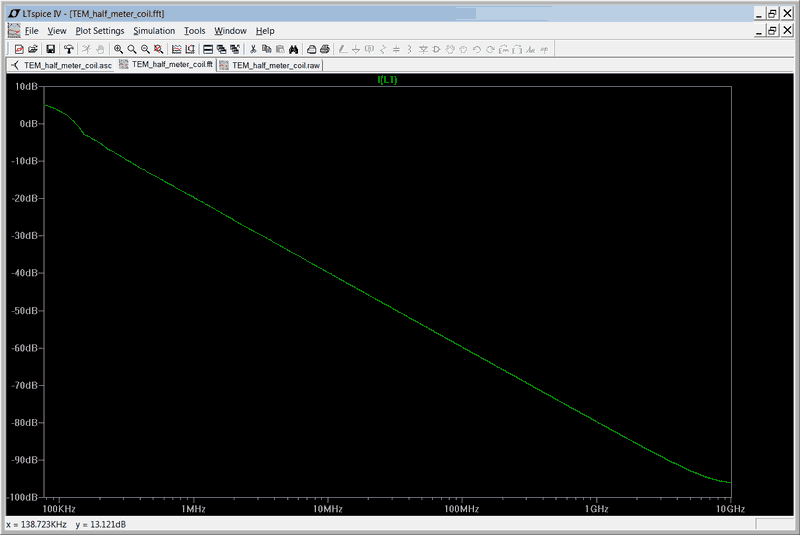Open the Plot Settings menu
800x535 pixels.
(100, 31)
